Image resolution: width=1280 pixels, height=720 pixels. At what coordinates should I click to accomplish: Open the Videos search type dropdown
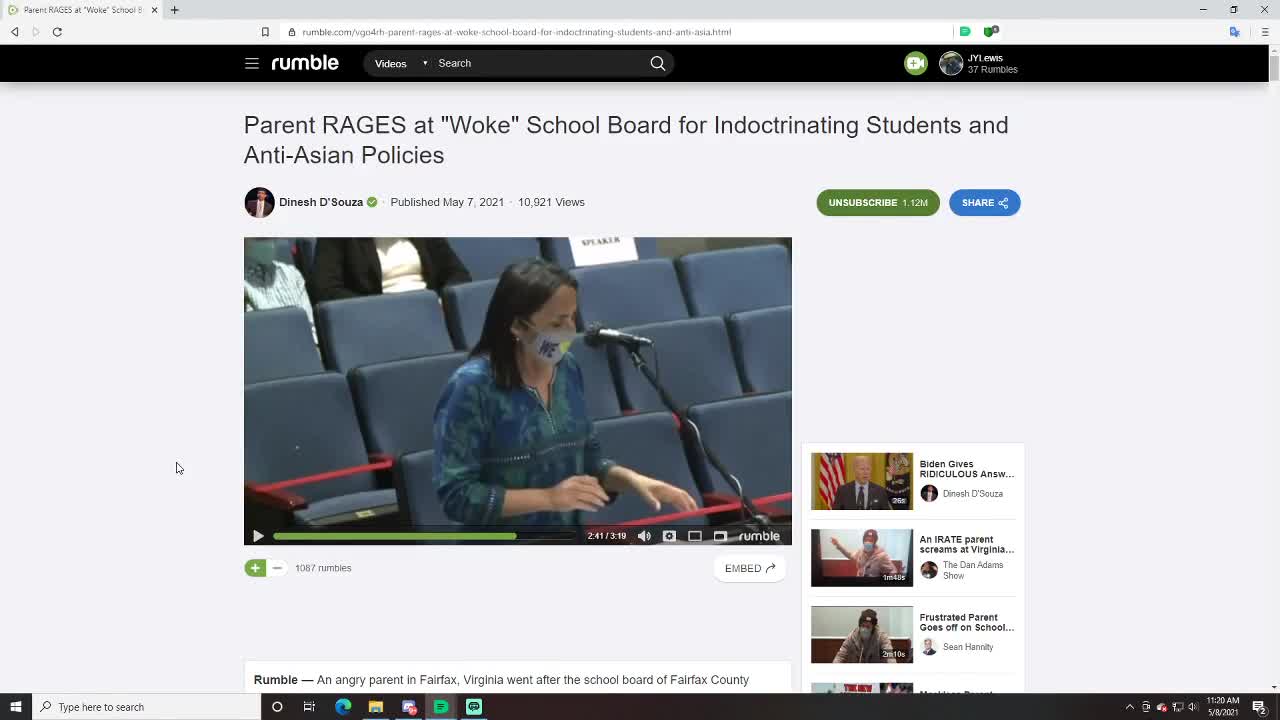click(400, 63)
